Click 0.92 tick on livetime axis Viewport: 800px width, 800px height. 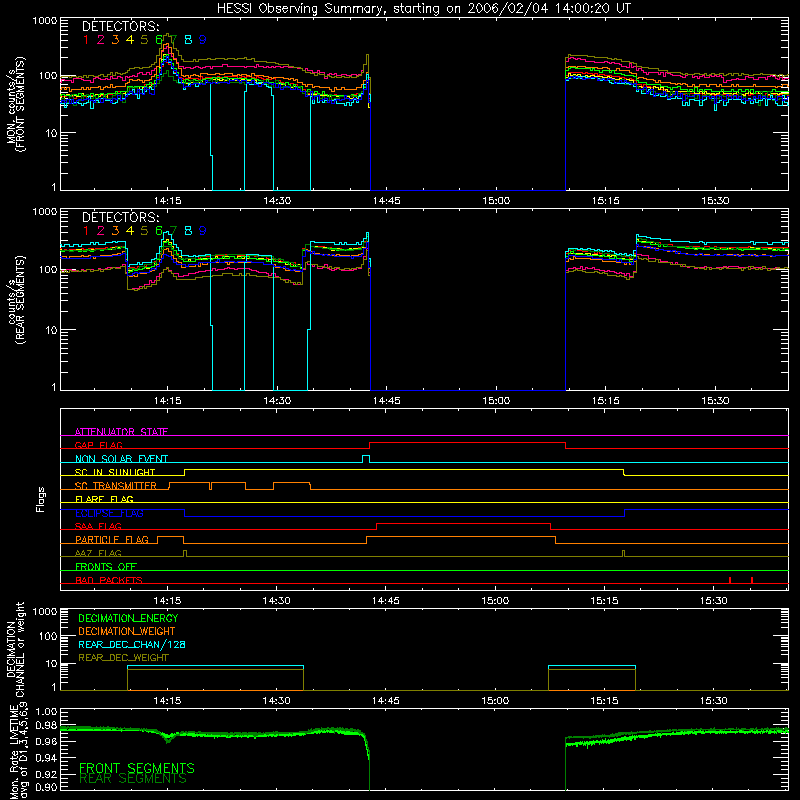47,772
